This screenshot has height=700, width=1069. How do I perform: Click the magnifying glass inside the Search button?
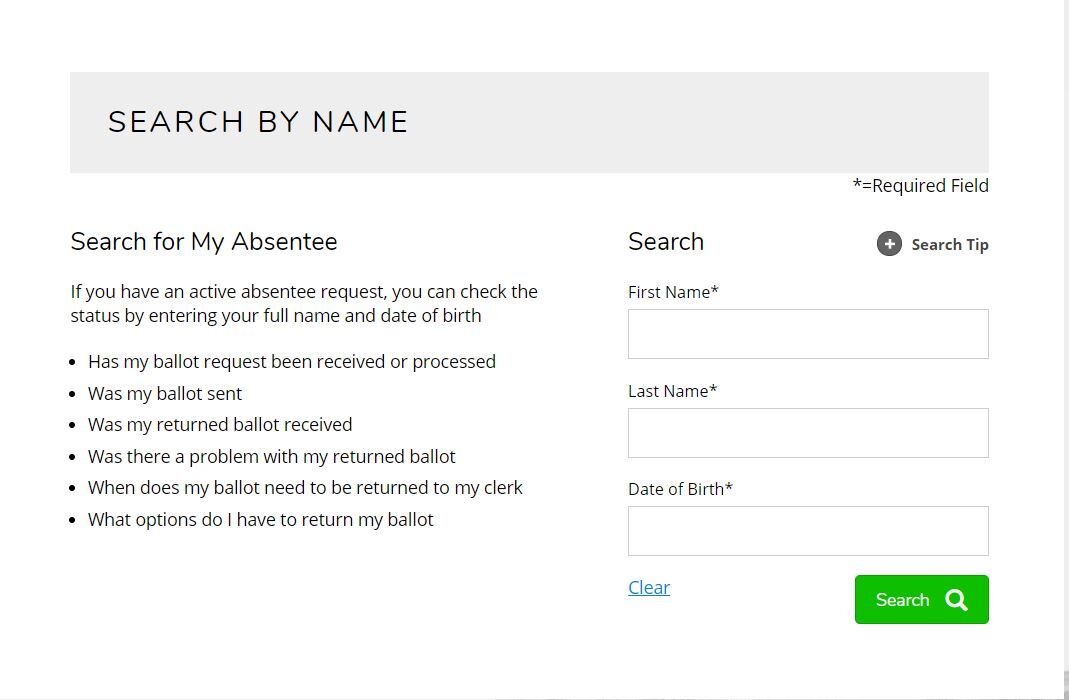[x=956, y=599]
